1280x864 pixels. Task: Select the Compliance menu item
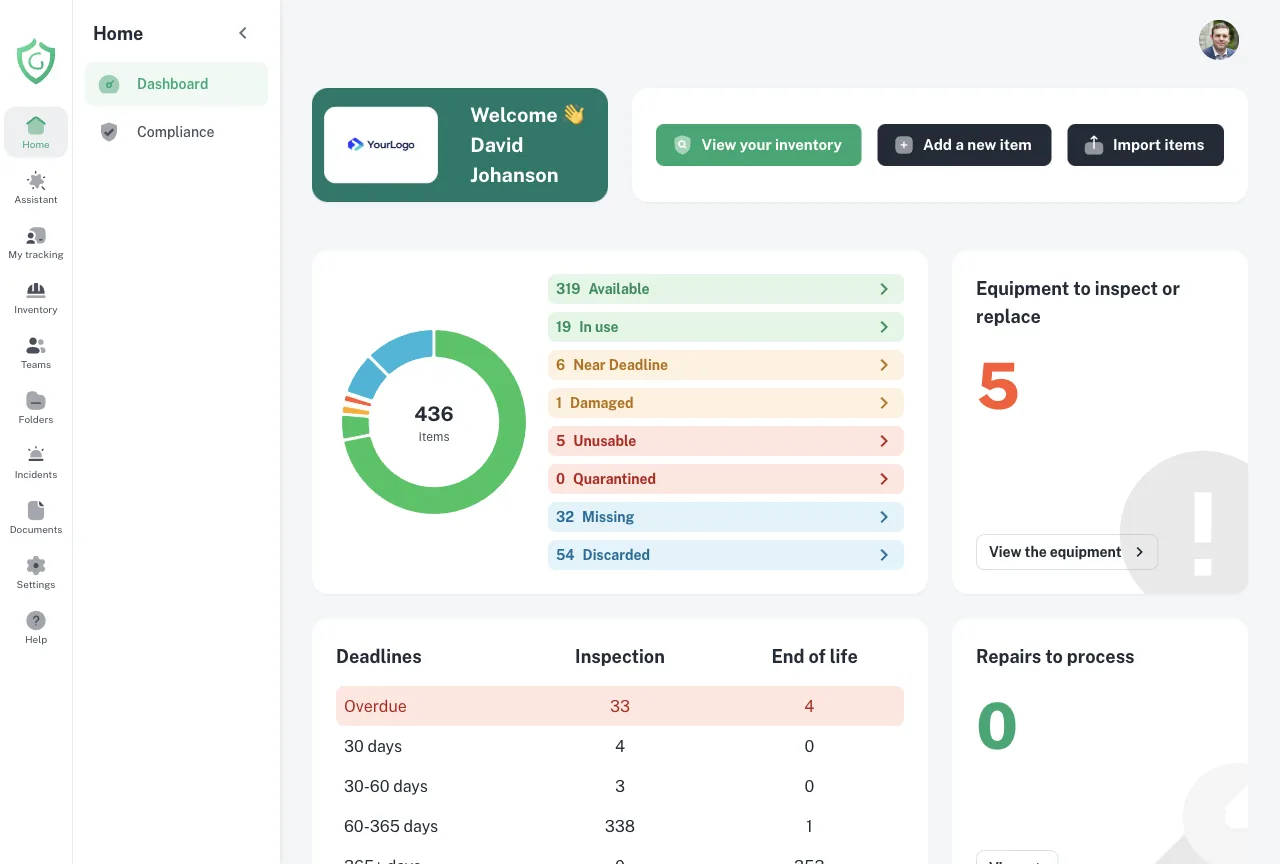[x=176, y=132]
